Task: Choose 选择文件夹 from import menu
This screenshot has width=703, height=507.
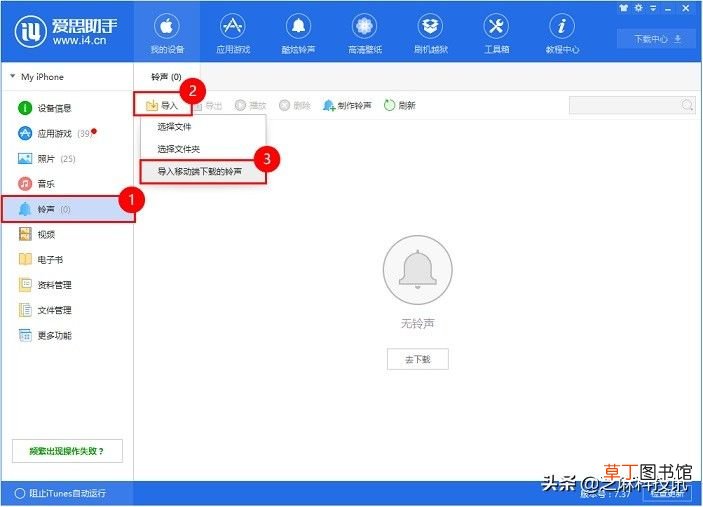Action: 204,149
